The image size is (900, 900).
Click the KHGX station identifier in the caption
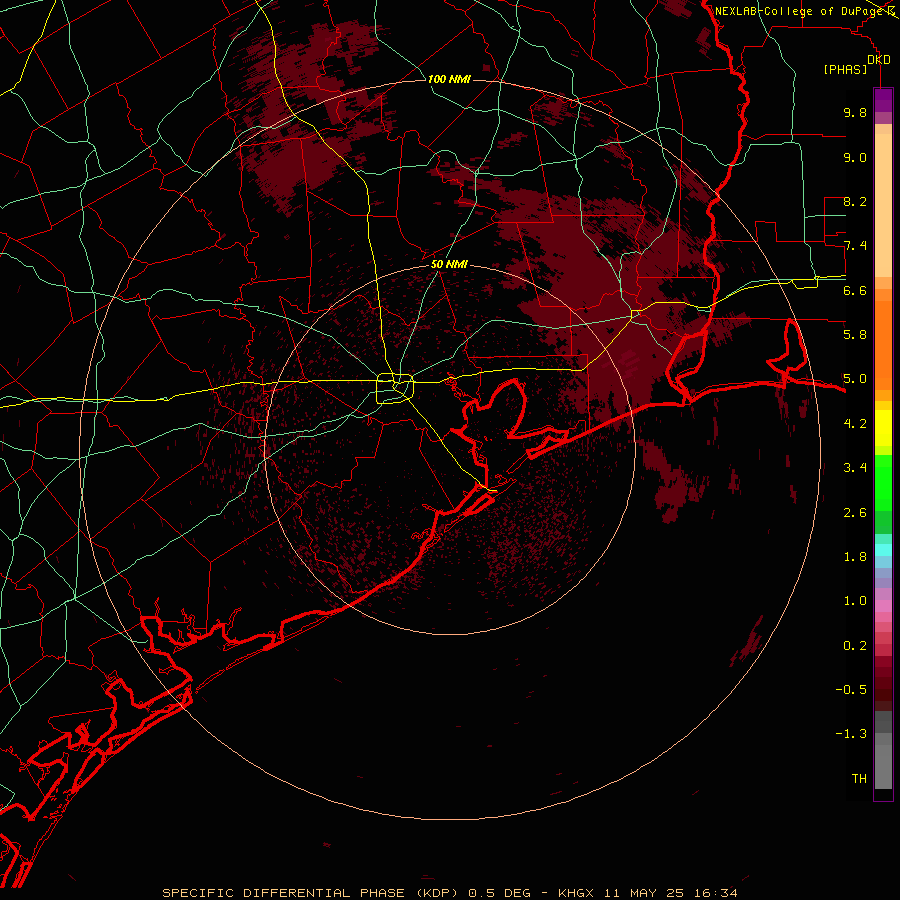576,893
